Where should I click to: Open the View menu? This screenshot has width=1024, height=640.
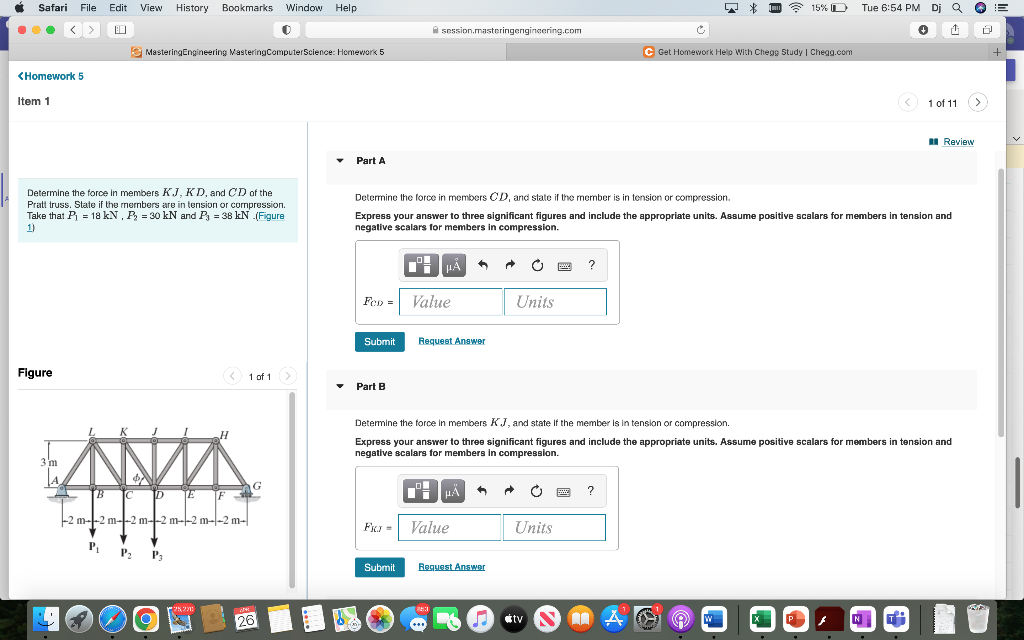(x=151, y=8)
